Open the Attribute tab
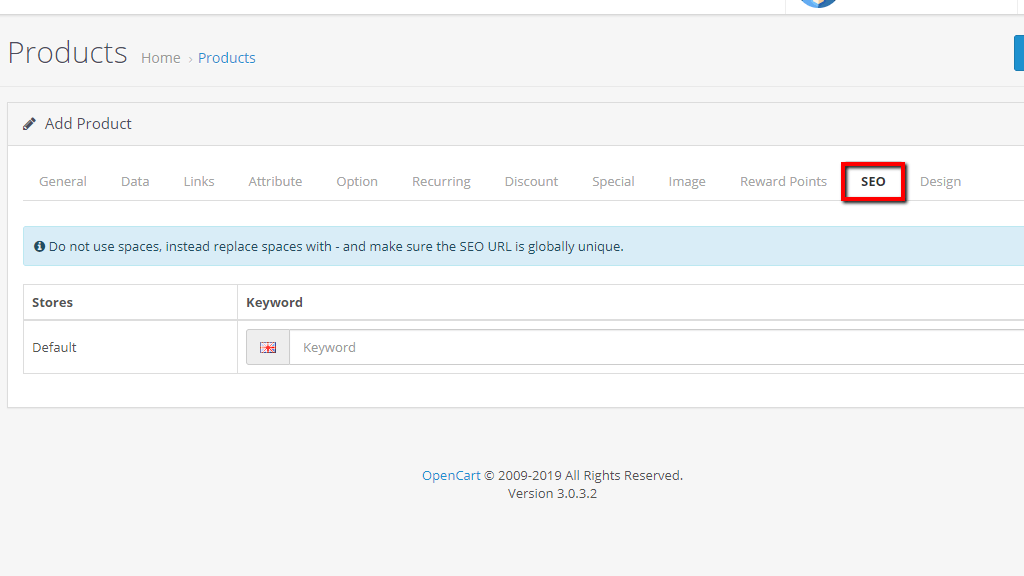 275,181
